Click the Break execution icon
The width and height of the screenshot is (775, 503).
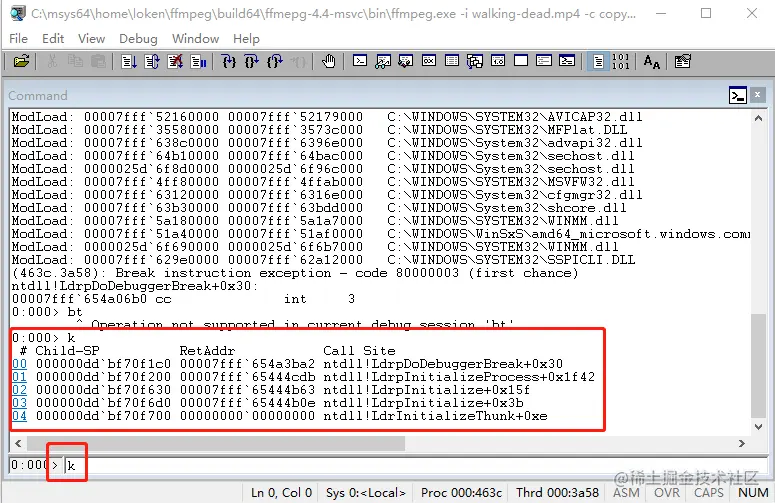pyautogui.click(x=199, y=62)
